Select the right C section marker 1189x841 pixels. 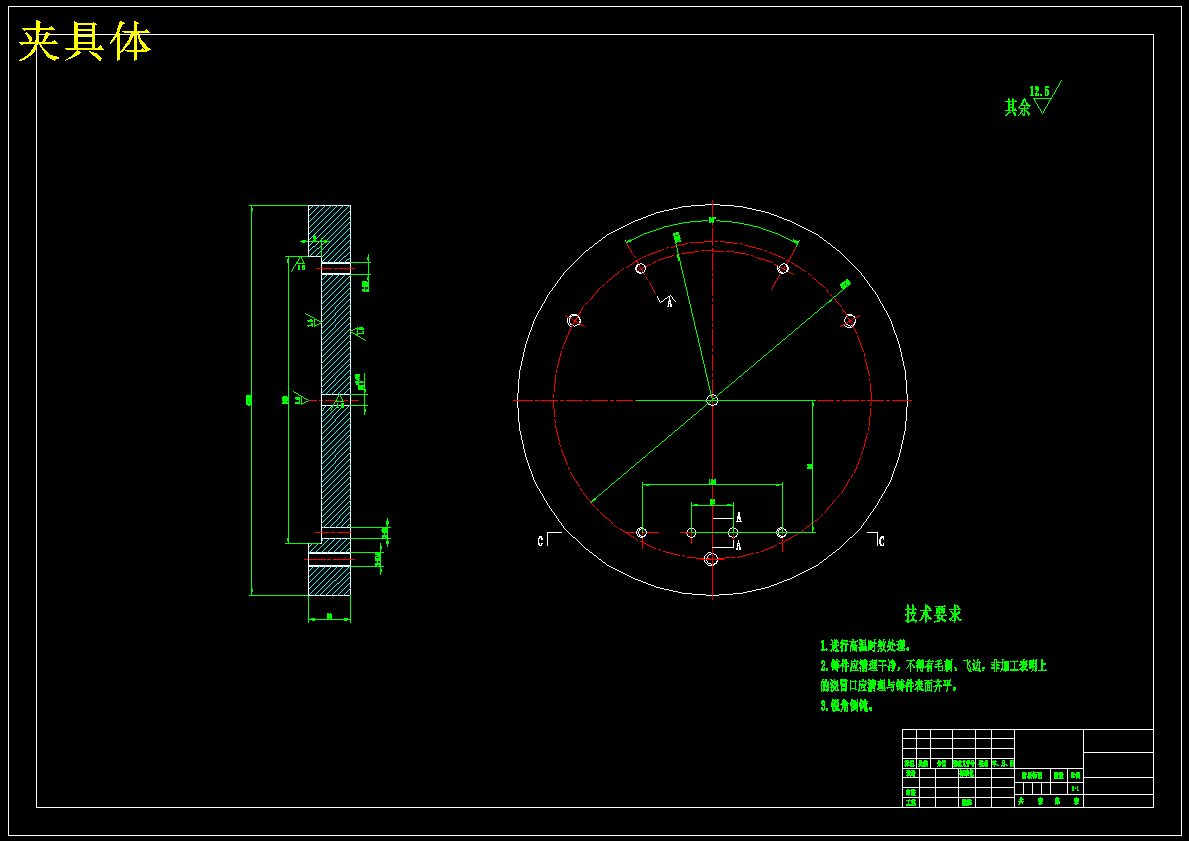(876, 540)
